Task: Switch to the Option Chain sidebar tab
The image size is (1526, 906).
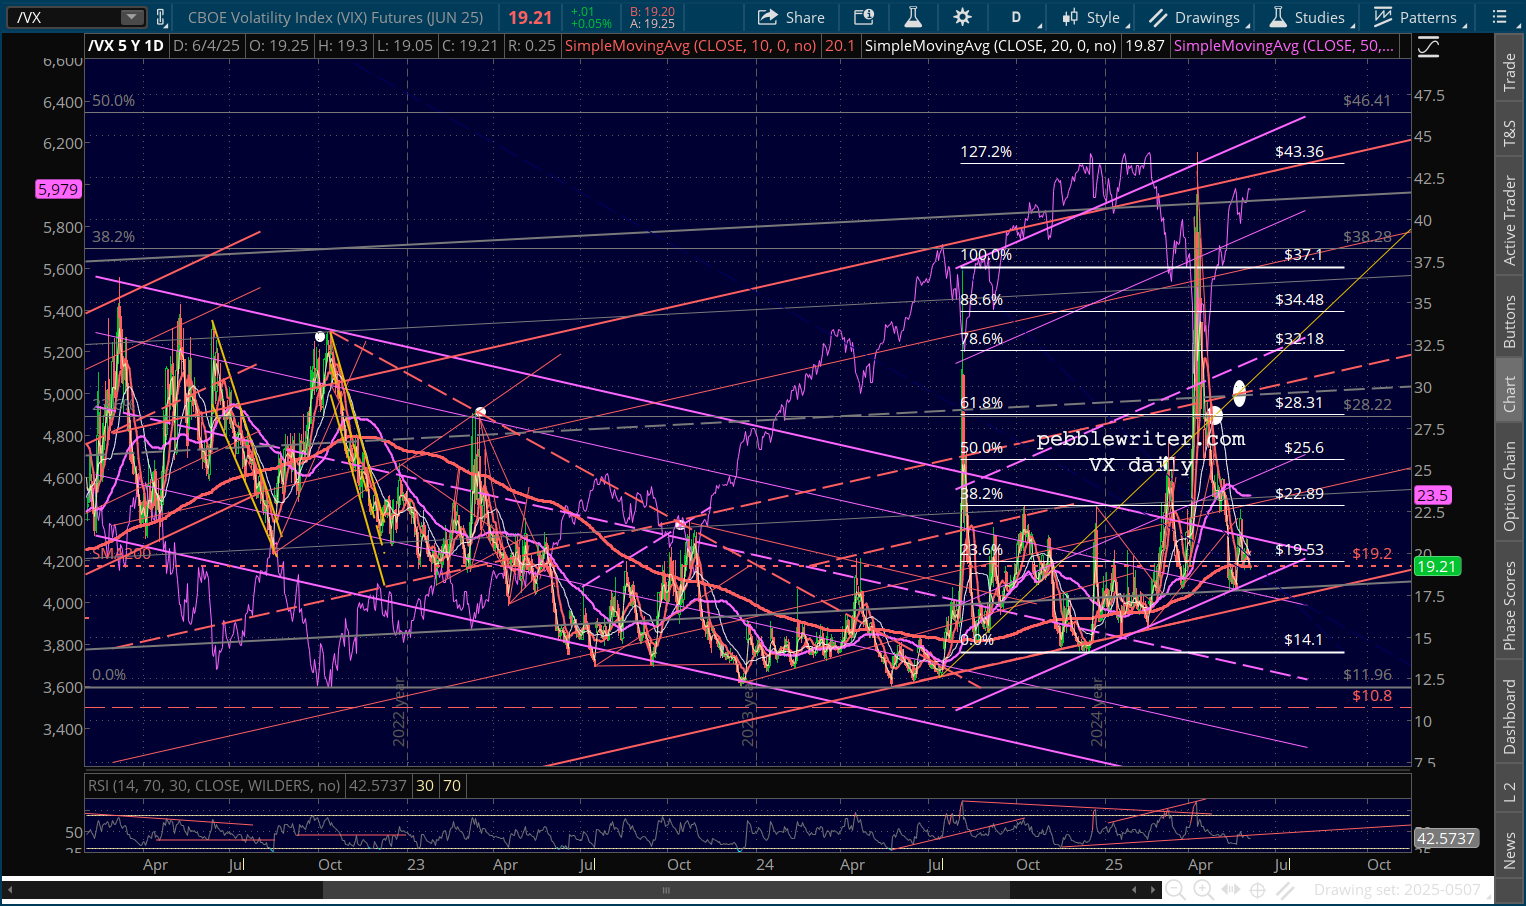Action: point(1510,486)
